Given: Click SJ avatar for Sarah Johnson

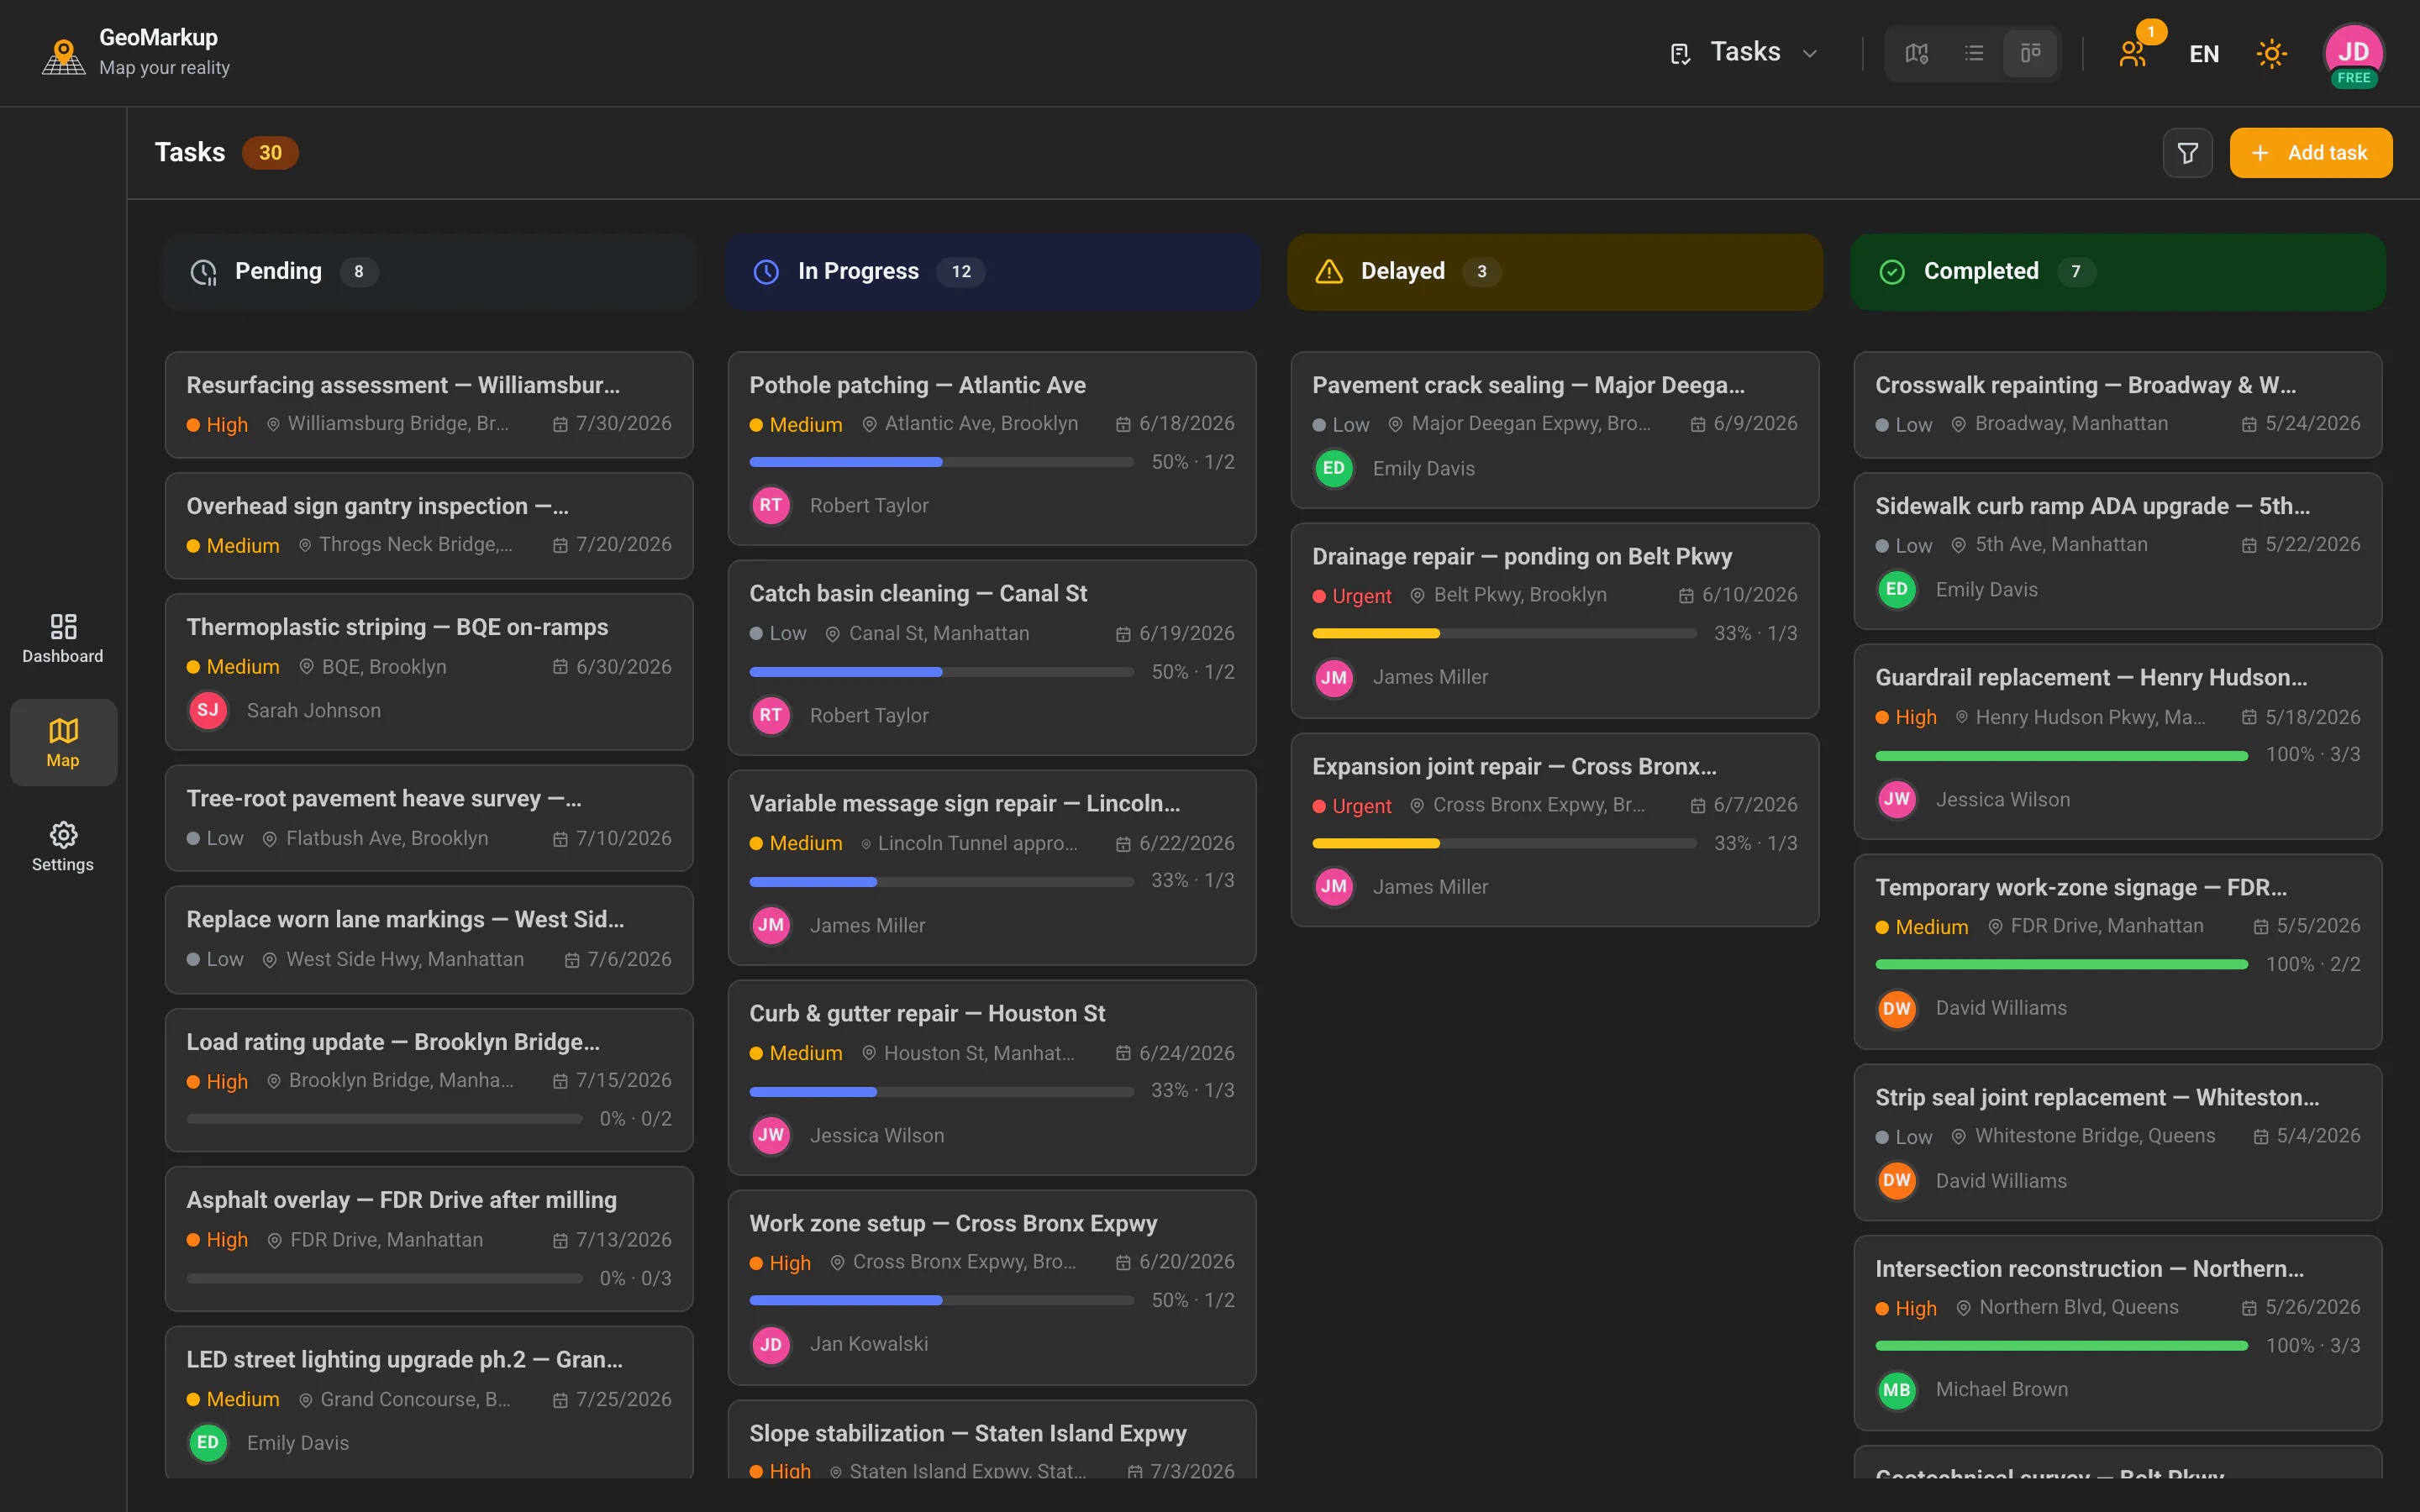Looking at the screenshot, I should (x=208, y=710).
